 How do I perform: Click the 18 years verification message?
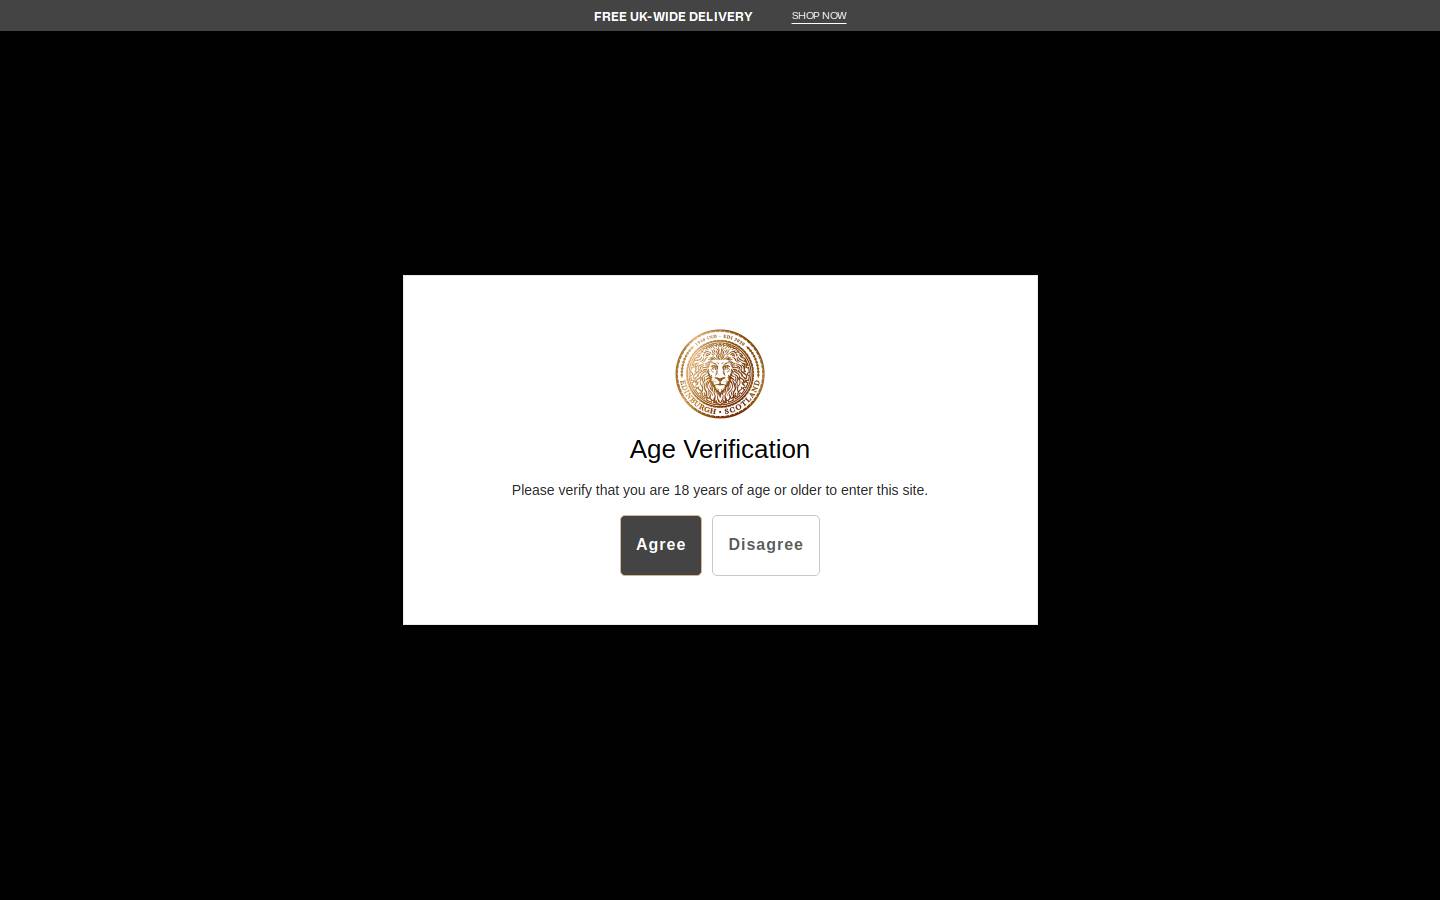click(x=720, y=490)
